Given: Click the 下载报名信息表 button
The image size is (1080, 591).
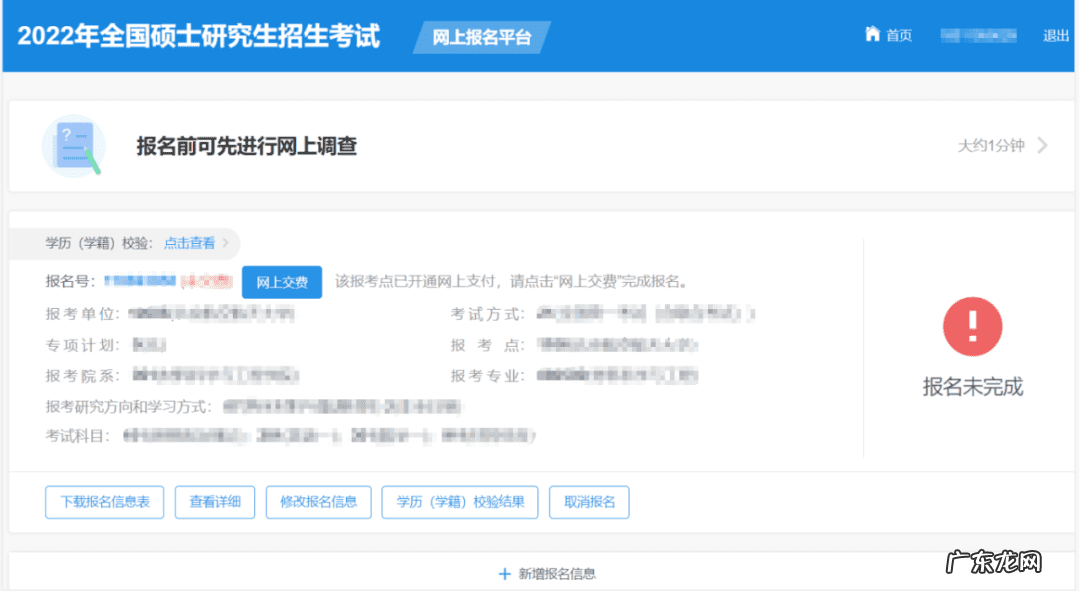Looking at the screenshot, I should click(x=104, y=502).
